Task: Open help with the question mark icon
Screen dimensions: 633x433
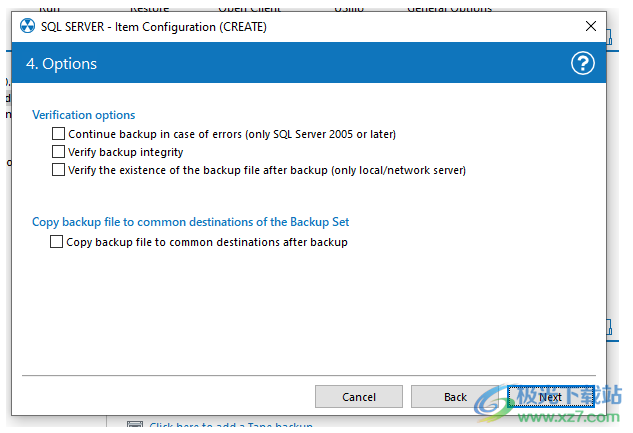Action: (583, 64)
